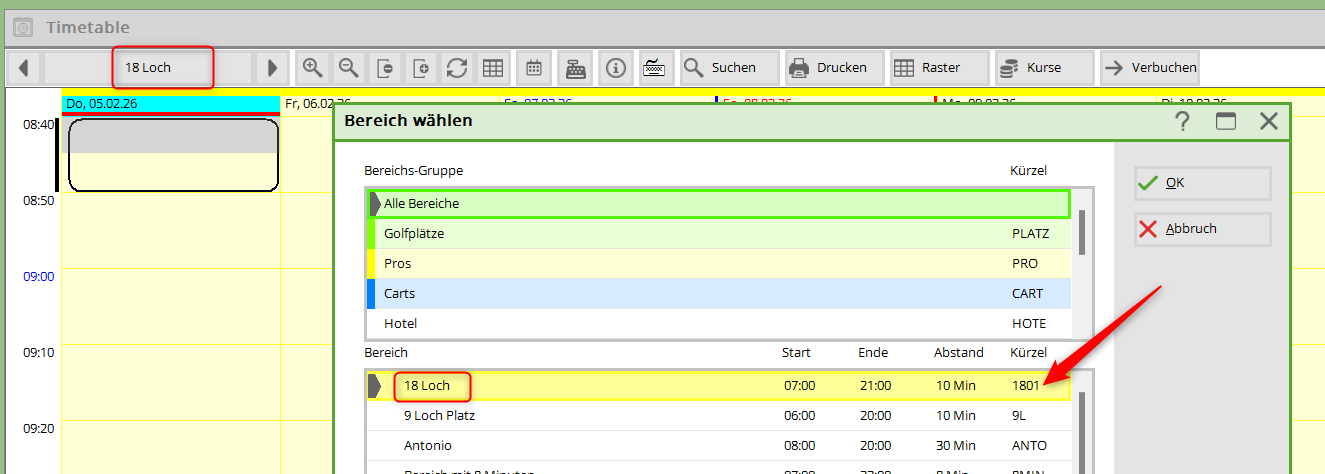This screenshot has height=474, width=1325.
Task: Go to next area with right arrow
Action: click(271, 68)
